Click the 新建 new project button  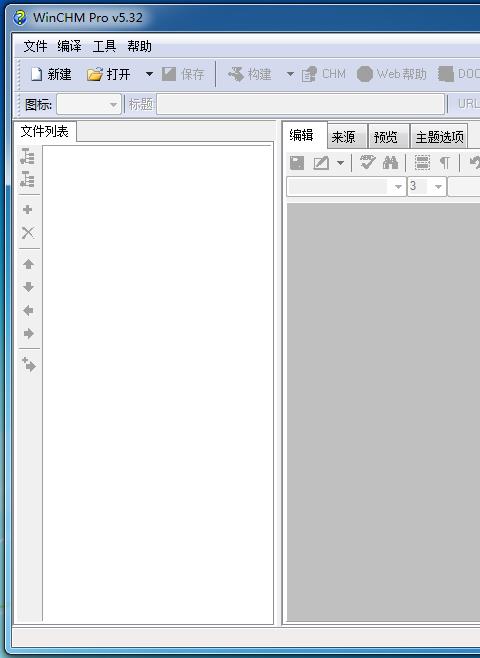tap(51, 74)
